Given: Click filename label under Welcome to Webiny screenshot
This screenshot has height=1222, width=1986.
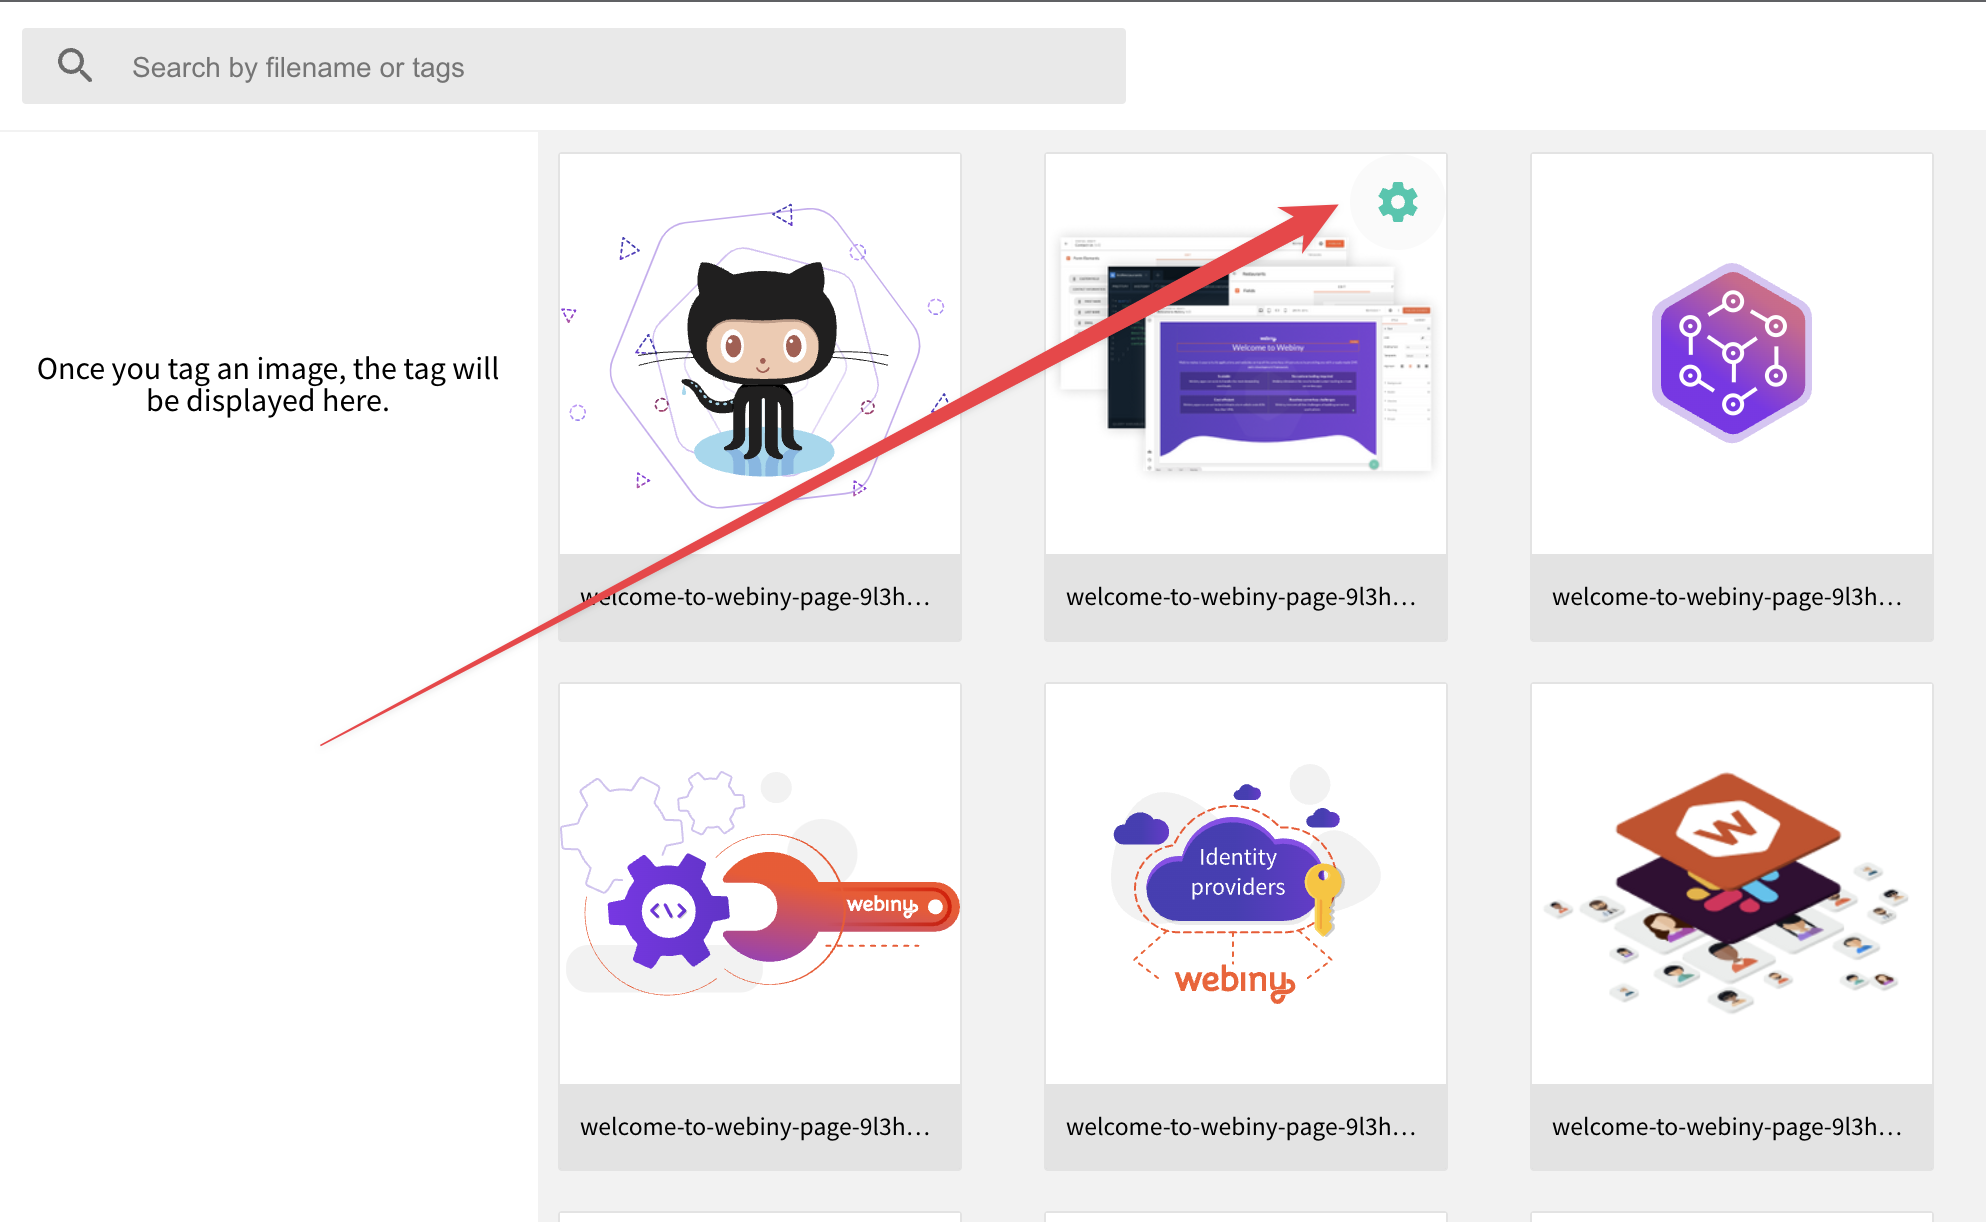Looking at the screenshot, I should pos(1241,597).
